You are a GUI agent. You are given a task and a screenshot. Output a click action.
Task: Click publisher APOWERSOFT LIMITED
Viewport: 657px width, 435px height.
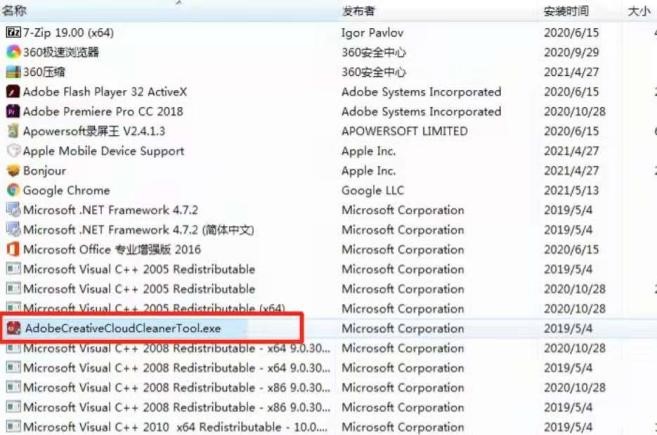[x=404, y=131]
